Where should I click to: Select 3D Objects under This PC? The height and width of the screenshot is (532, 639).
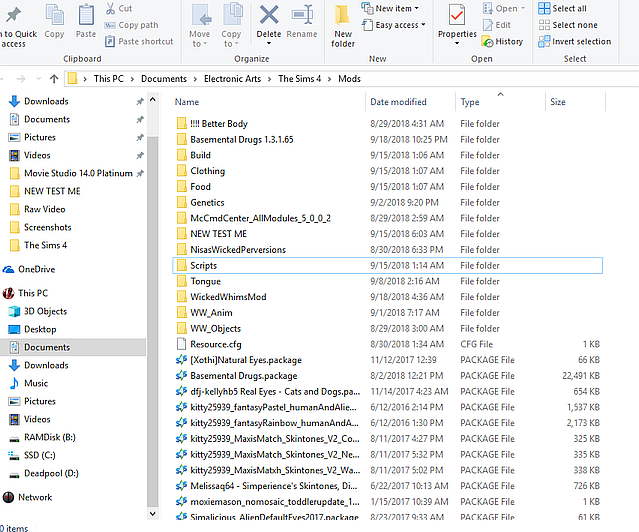click(45, 311)
